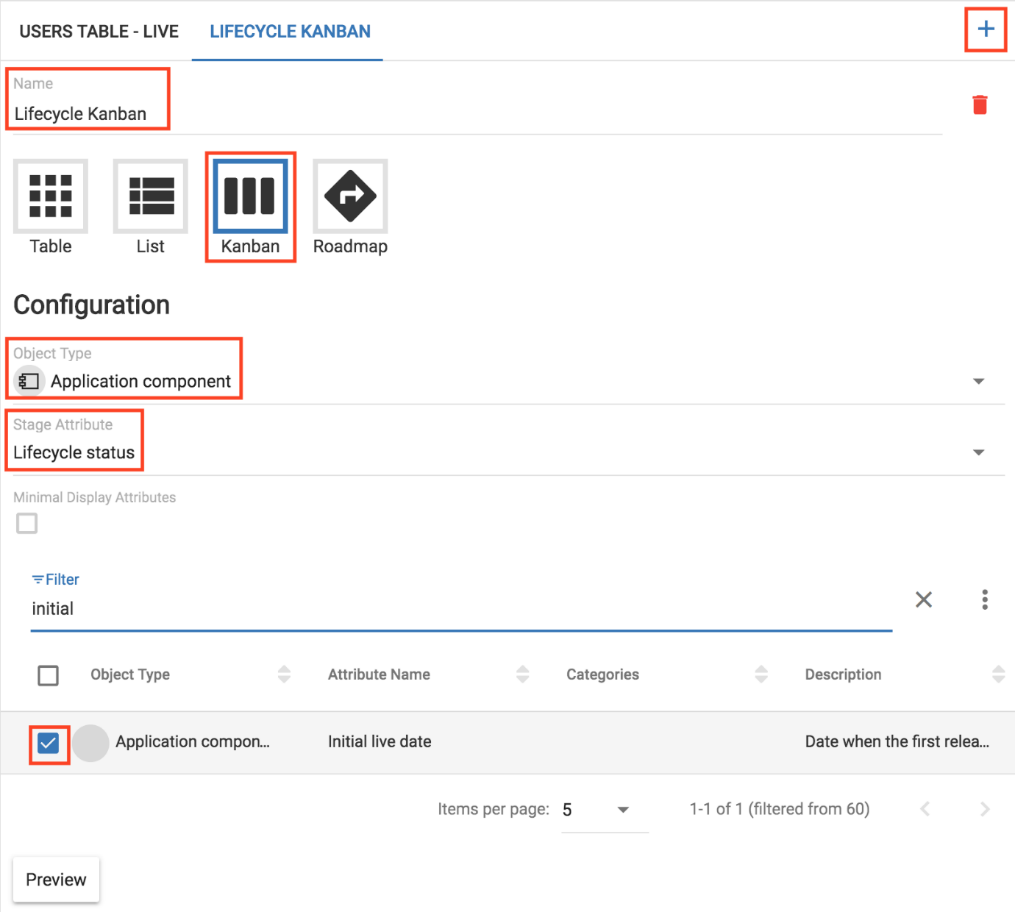Open the filter's three-dot options menu

985,599
